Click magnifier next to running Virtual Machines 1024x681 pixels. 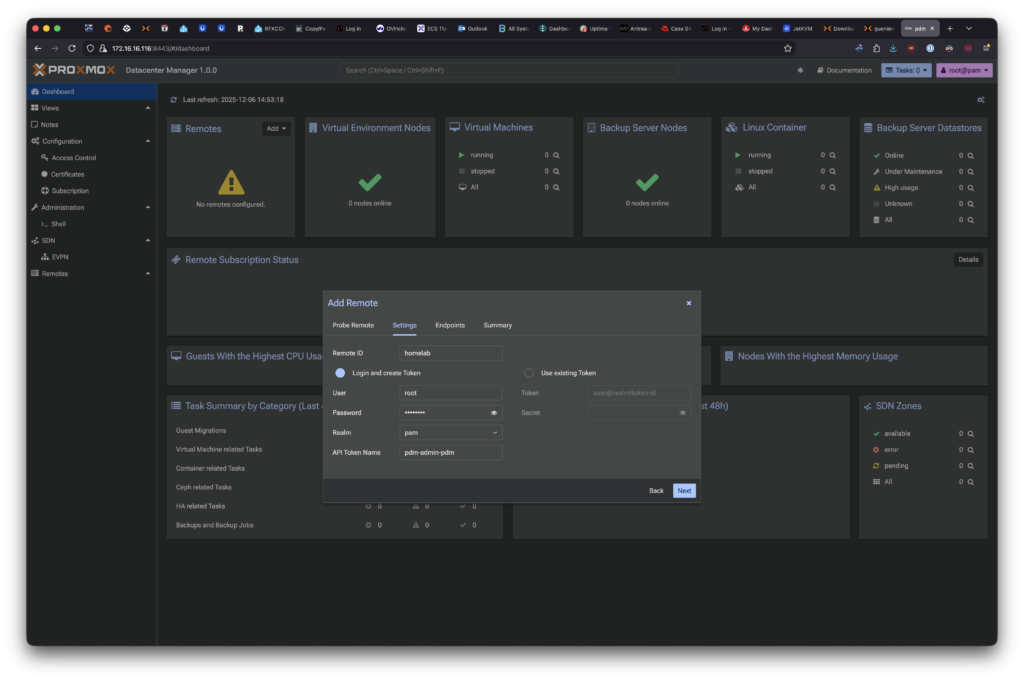point(556,155)
